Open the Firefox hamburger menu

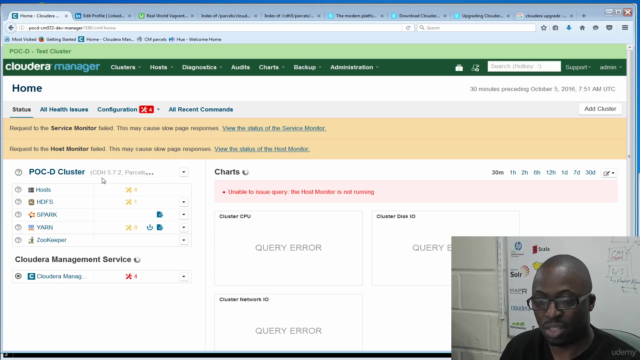625,28
